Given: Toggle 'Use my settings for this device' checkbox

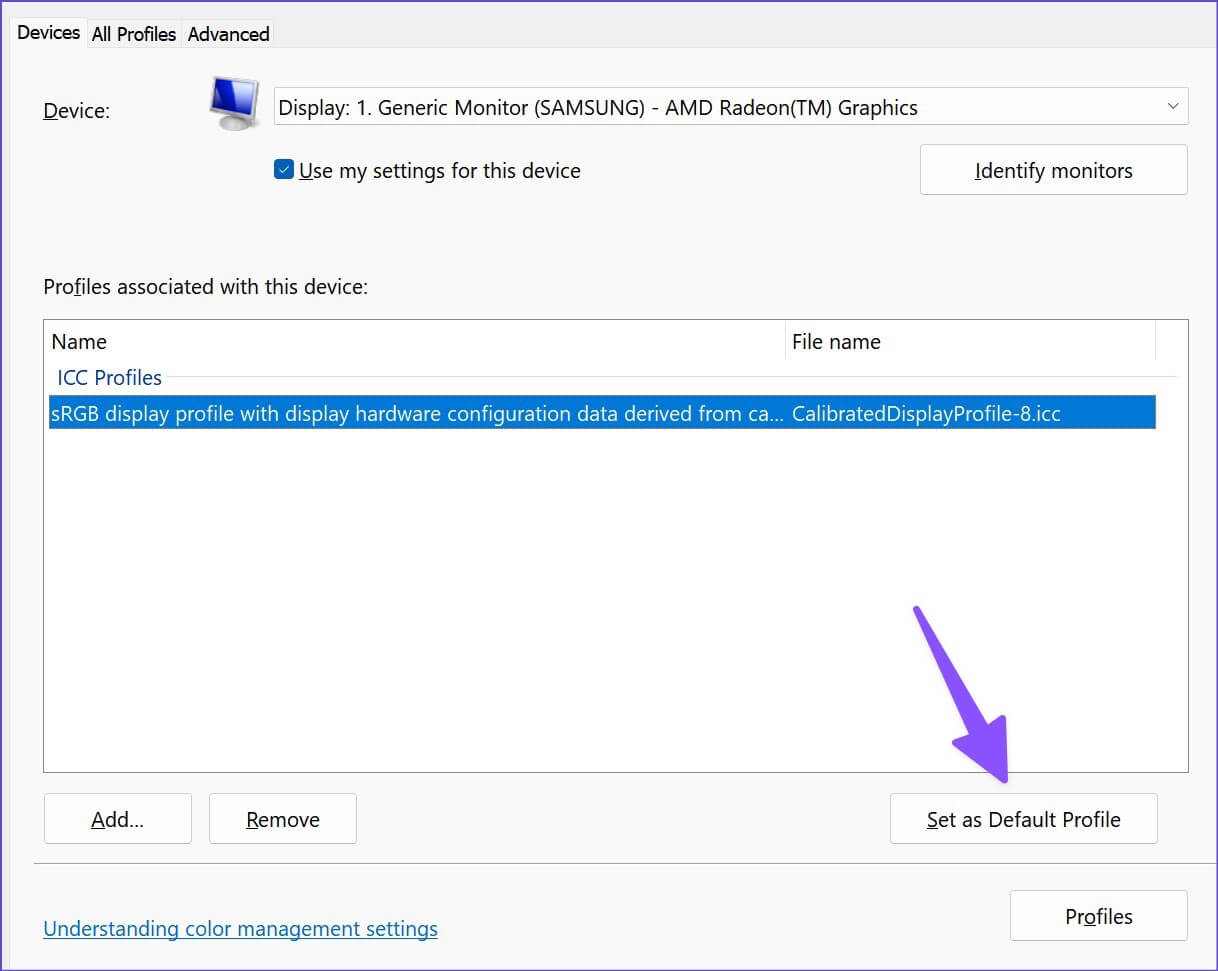Looking at the screenshot, I should (x=284, y=170).
